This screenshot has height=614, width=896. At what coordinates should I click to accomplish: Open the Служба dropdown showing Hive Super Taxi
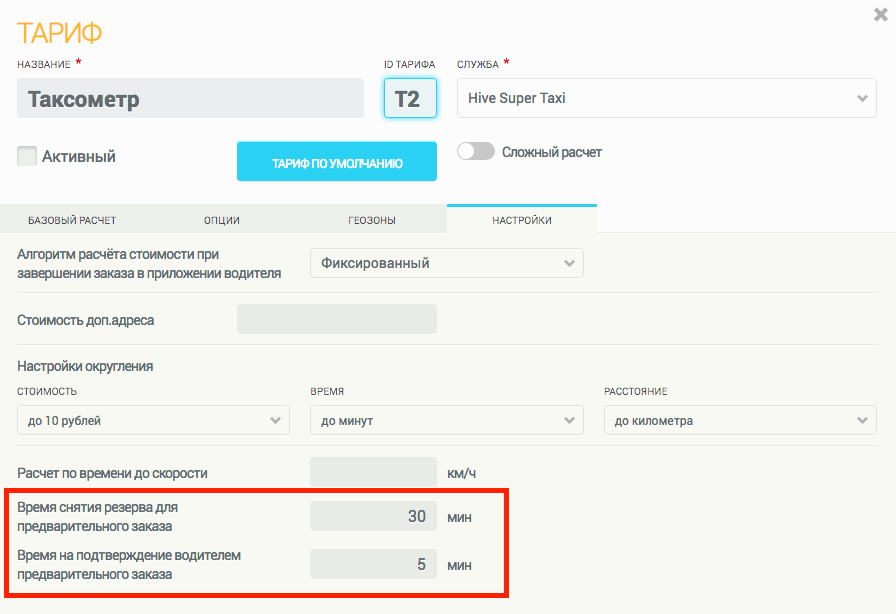pos(666,98)
